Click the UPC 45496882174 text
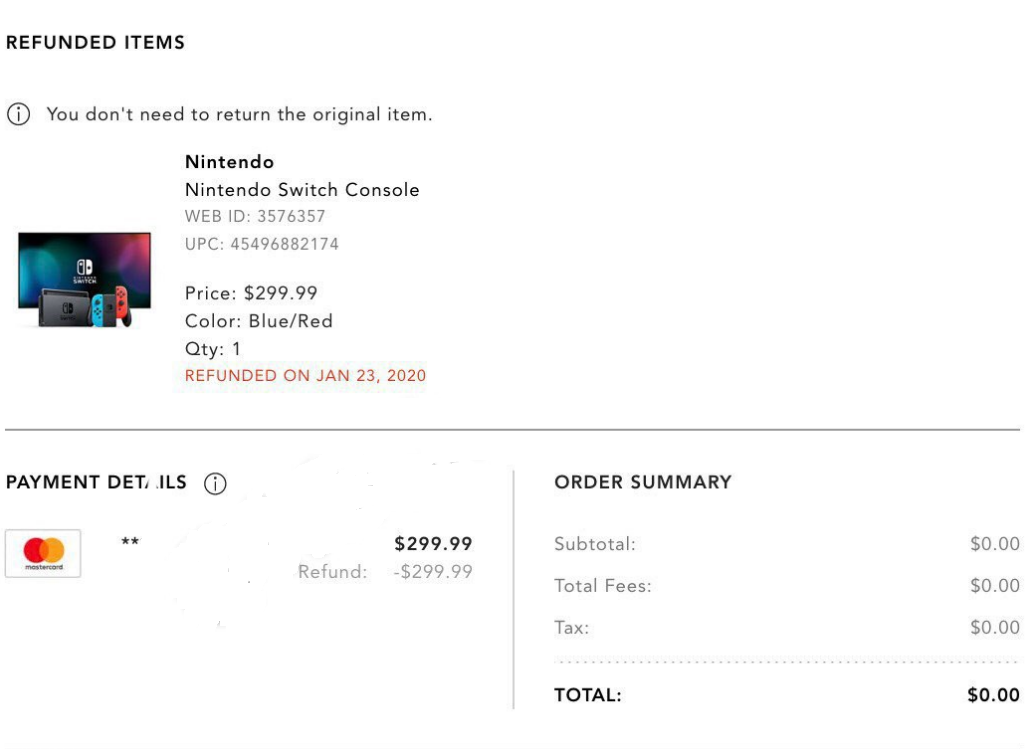The width and height of the screenshot is (1035, 749). (x=262, y=244)
